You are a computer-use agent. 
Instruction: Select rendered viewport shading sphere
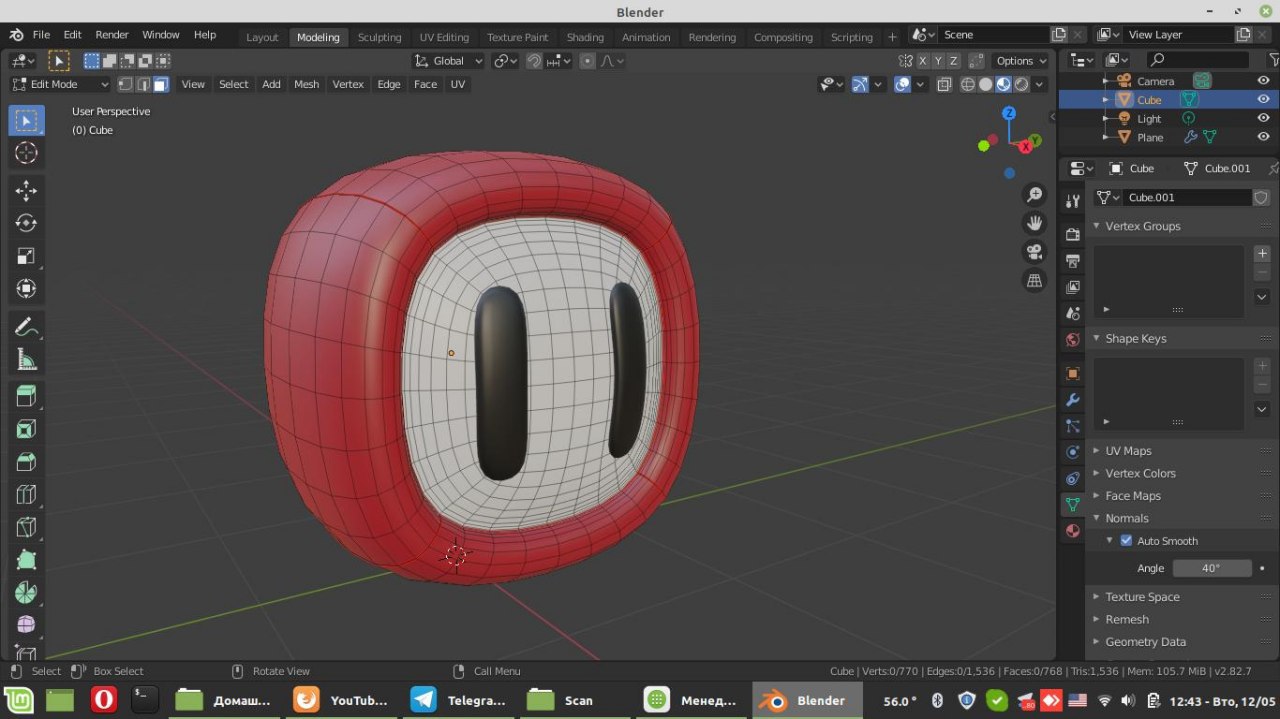(1022, 84)
